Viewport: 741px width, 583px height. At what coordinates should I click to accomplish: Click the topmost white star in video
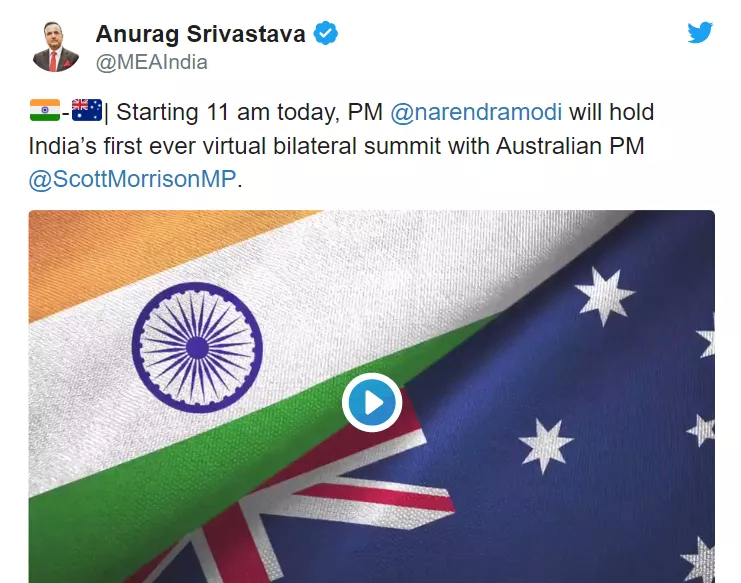click(x=604, y=295)
